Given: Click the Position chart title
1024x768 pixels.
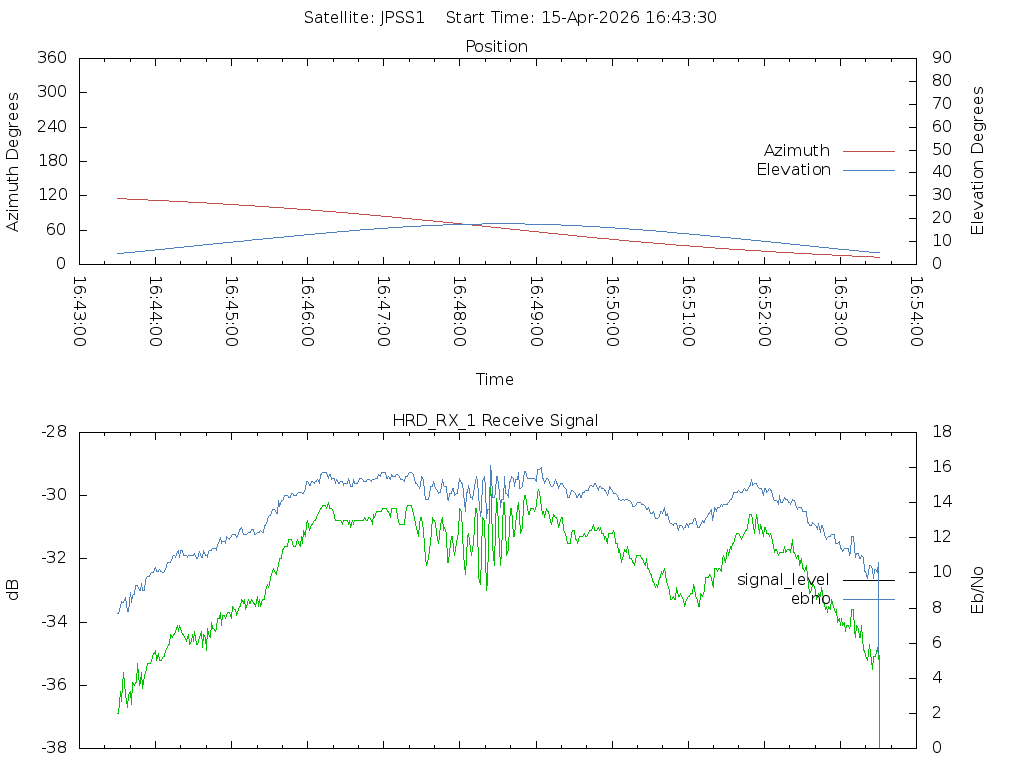Looking at the screenshot, I should pos(496,46).
